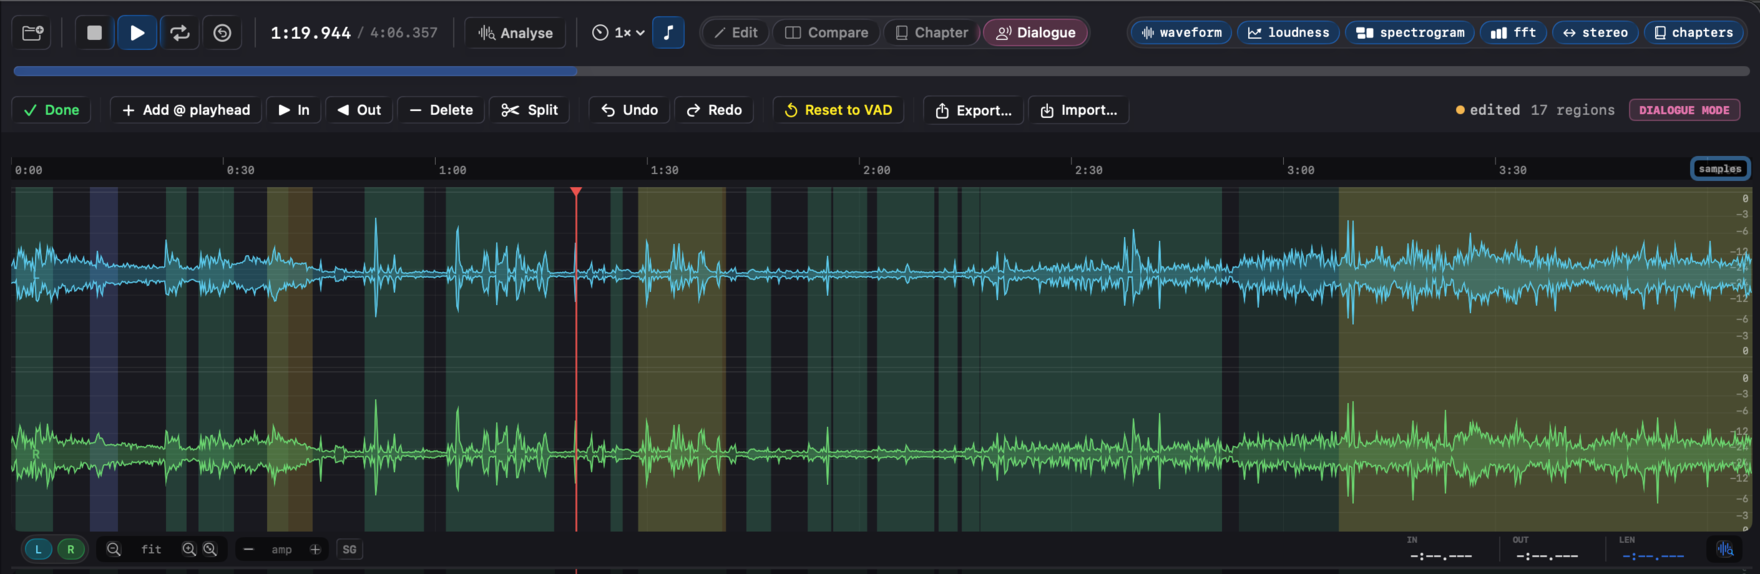Screen dimensions: 1760x574
Task: Stop playback with the stop button
Action: tap(94, 33)
